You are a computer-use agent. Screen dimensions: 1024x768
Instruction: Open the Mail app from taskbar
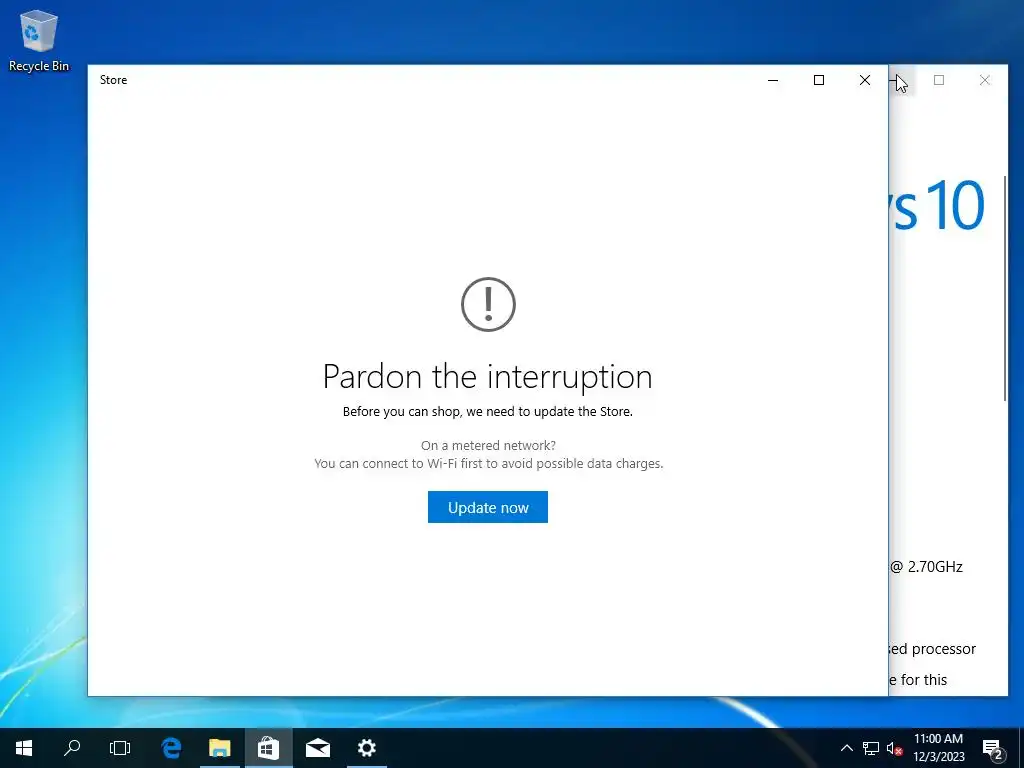[317, 748]
